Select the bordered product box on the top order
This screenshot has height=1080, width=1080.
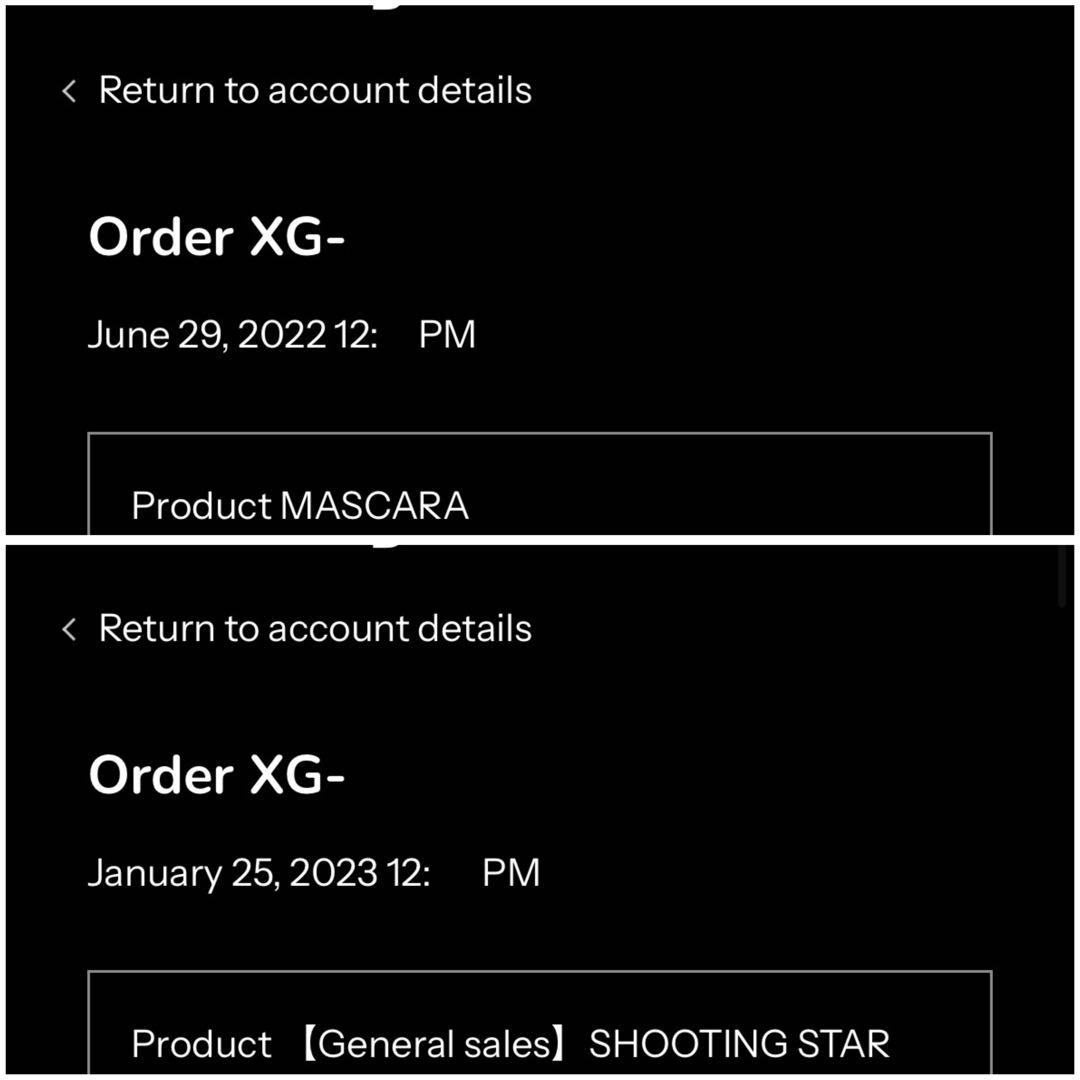tap(540, 485)
